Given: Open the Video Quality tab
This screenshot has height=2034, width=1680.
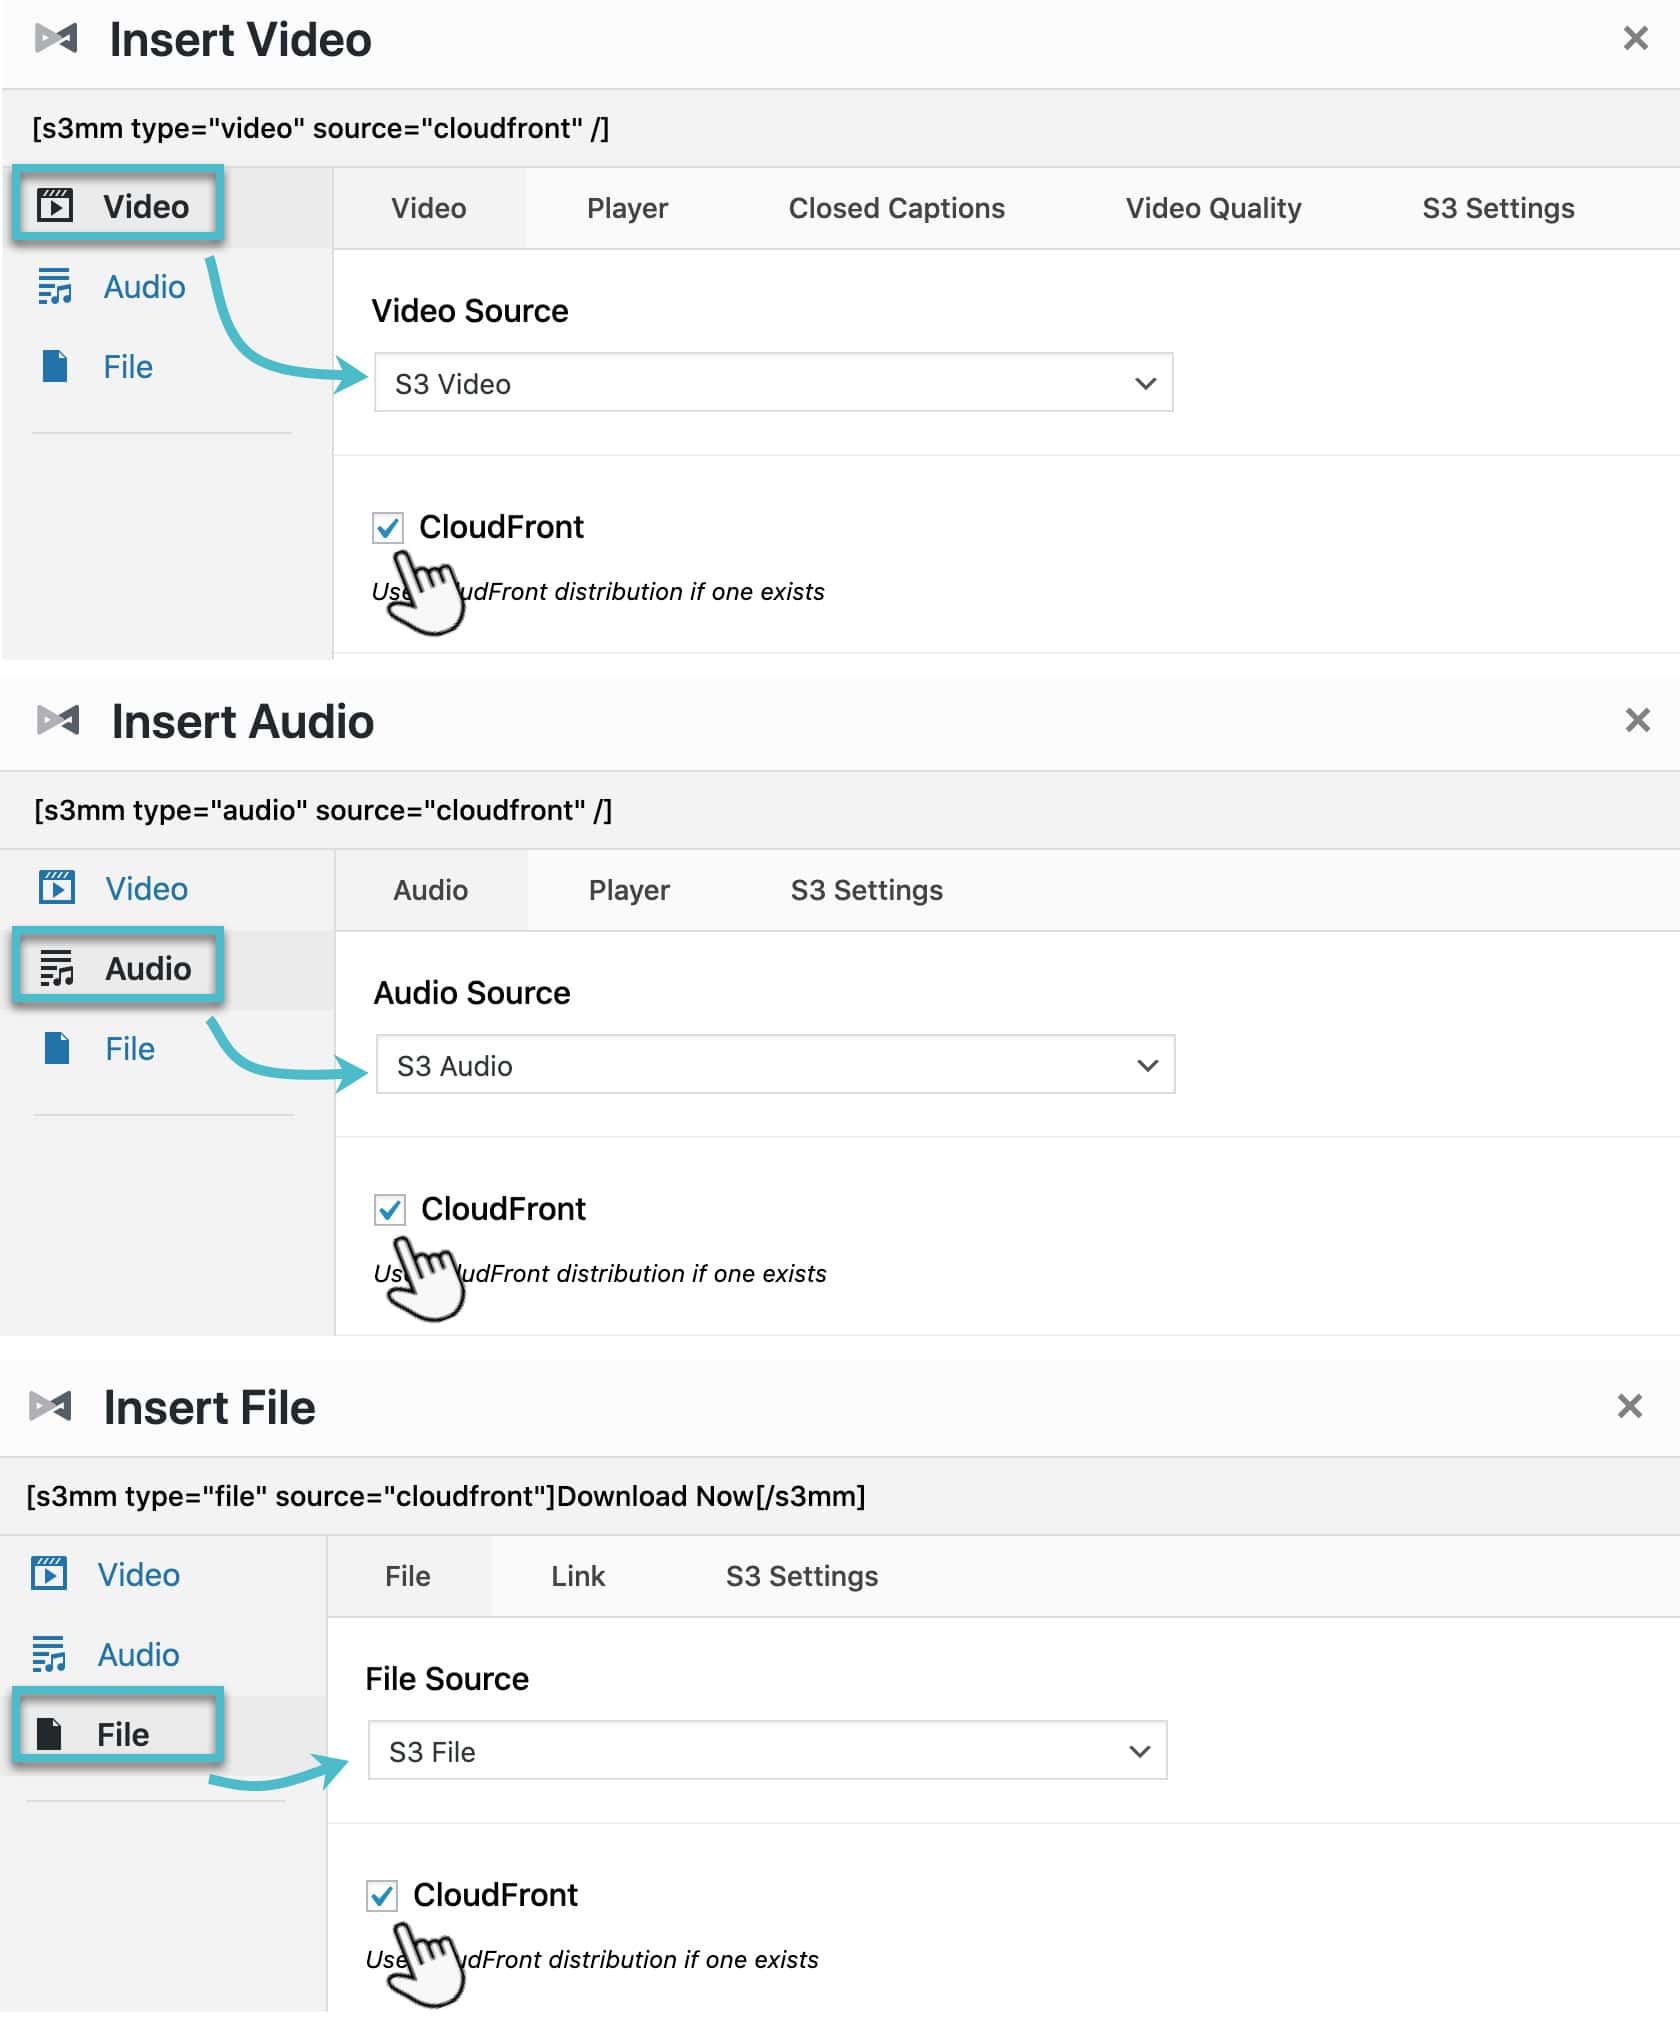Looking at the screenshot, I should (1213, 208).
